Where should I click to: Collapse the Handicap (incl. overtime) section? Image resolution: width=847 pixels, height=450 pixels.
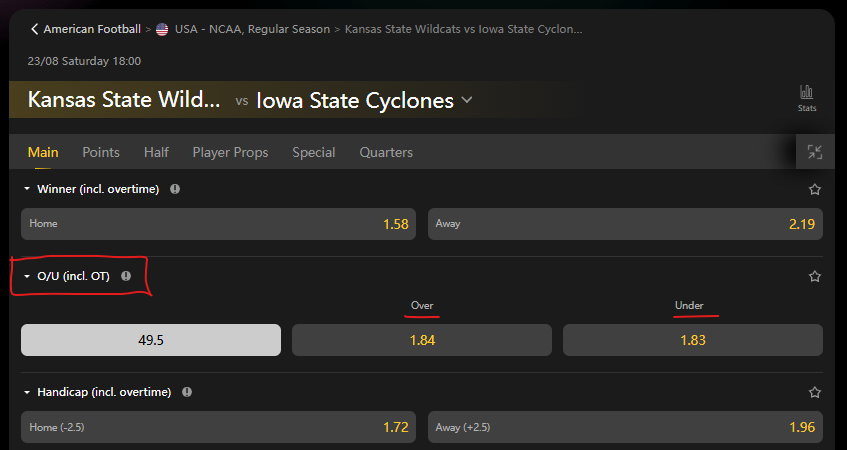pyautogui.click(x=27, y=392)
